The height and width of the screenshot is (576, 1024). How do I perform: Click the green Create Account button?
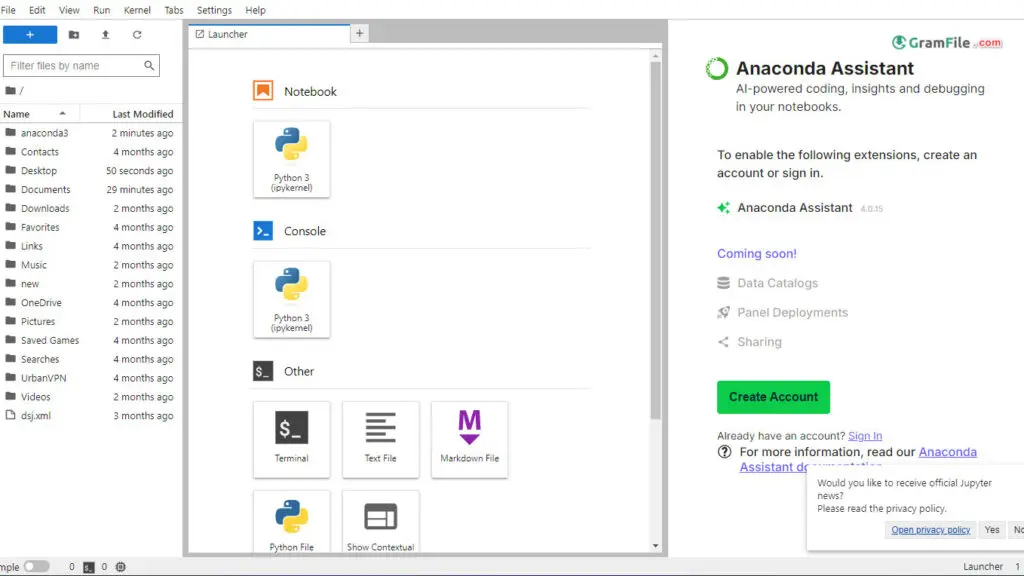pyautogui.click(x=773, y=397)
